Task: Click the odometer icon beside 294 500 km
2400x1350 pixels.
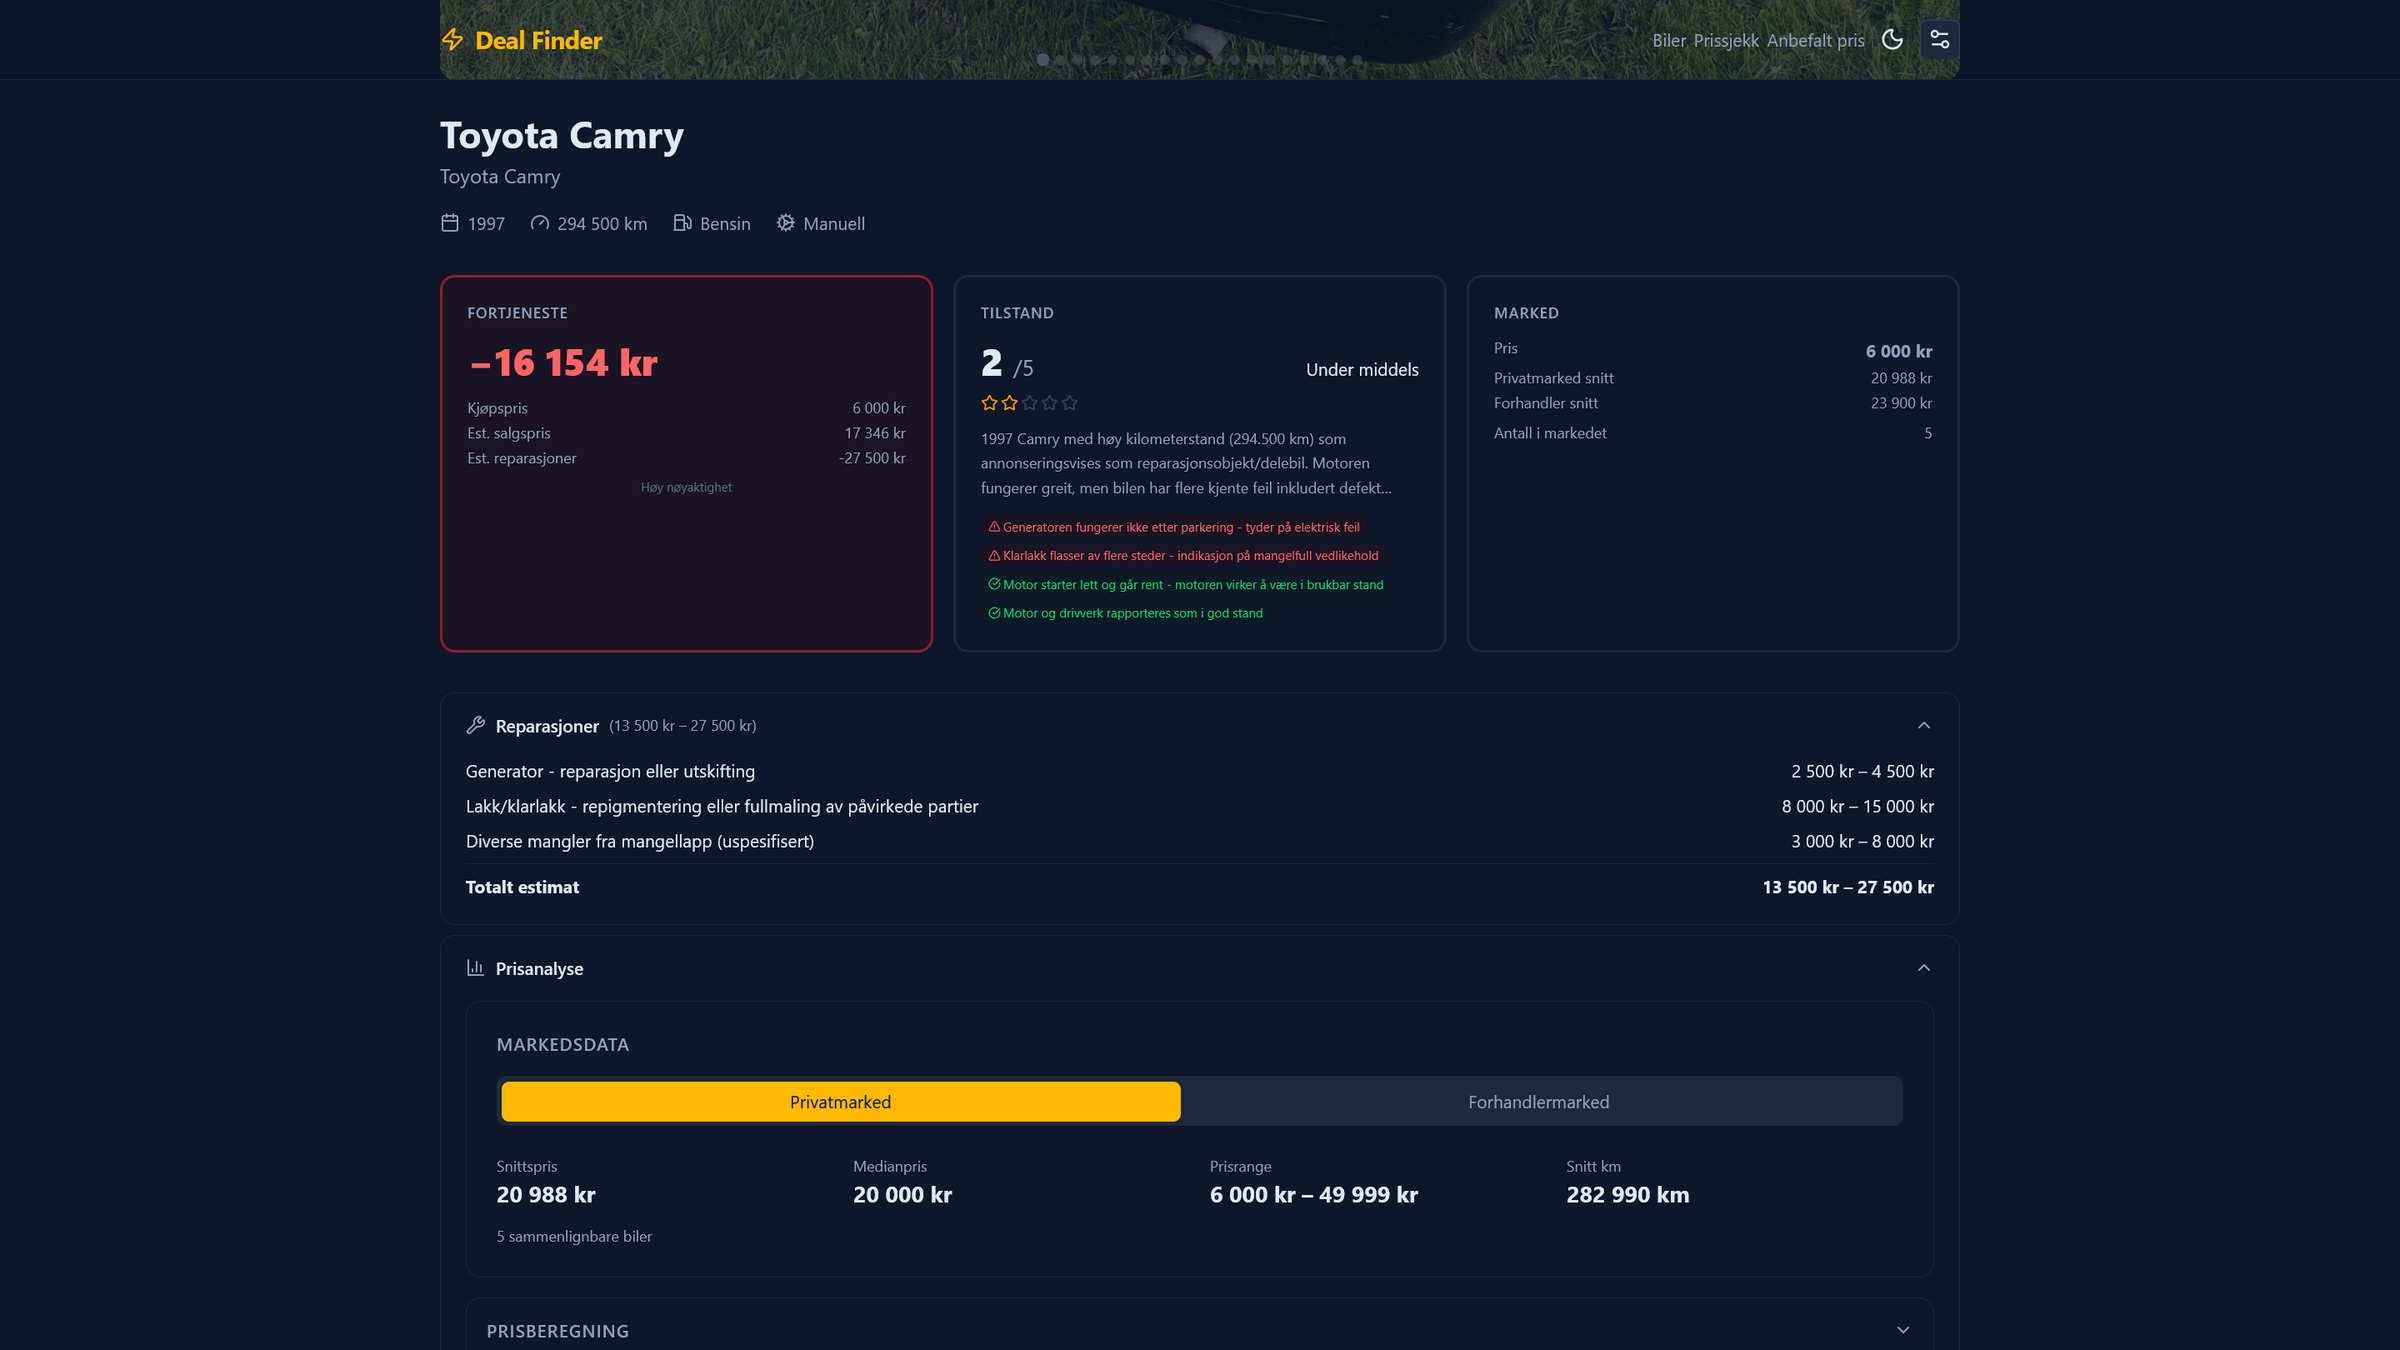Action: coord(540,223)
